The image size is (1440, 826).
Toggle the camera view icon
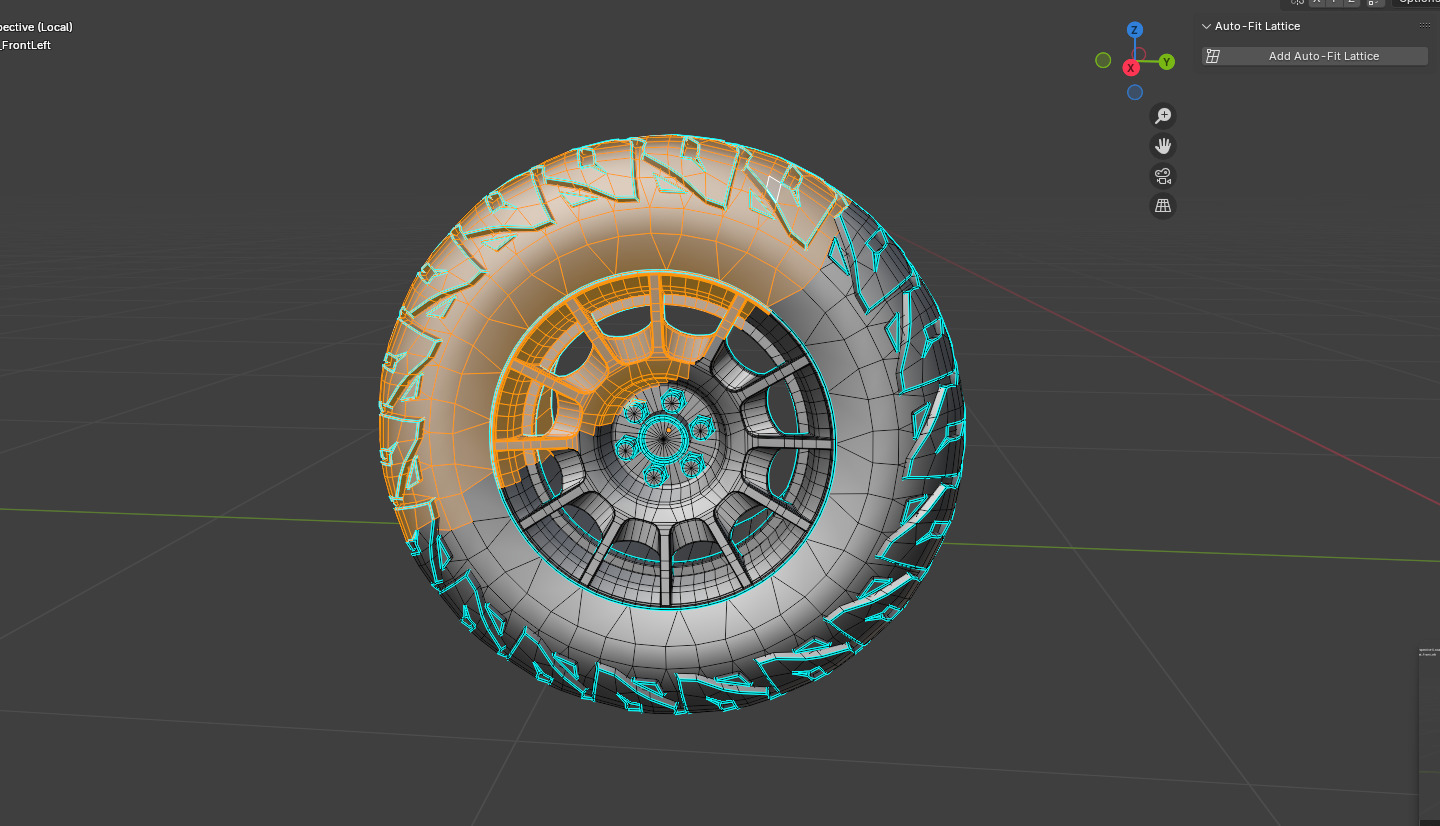(x=1163, y=176)
